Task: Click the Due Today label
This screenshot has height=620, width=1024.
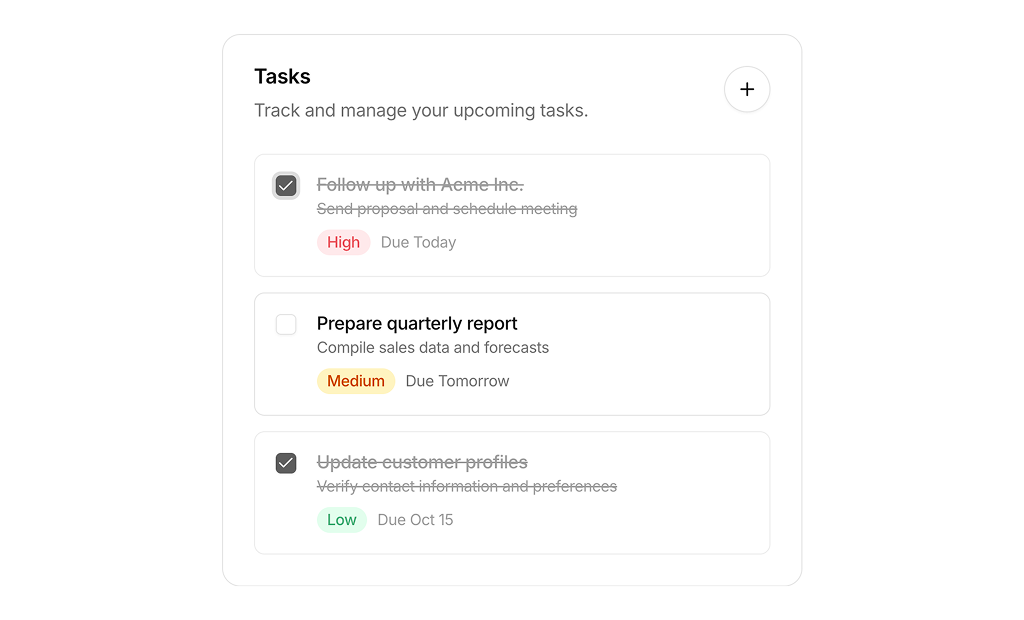Action: [418, 242]
